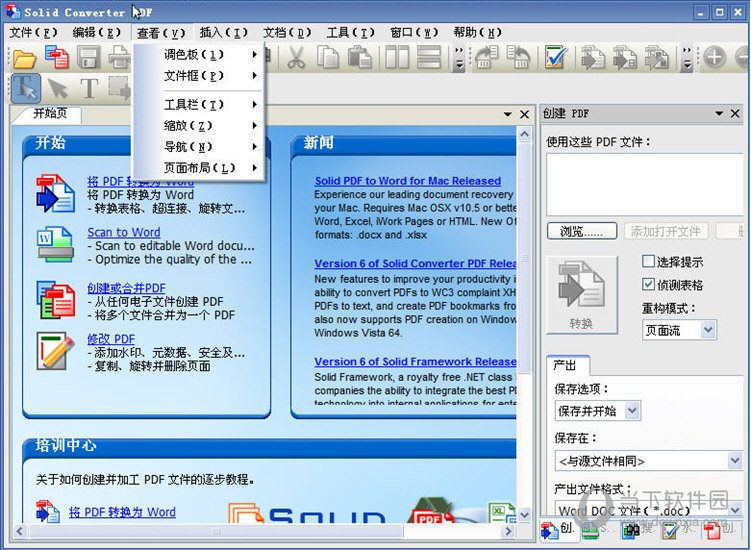Open Version 6 of Solid Framework news link
The width and height of the screenshot is (751, 550).
415,362
